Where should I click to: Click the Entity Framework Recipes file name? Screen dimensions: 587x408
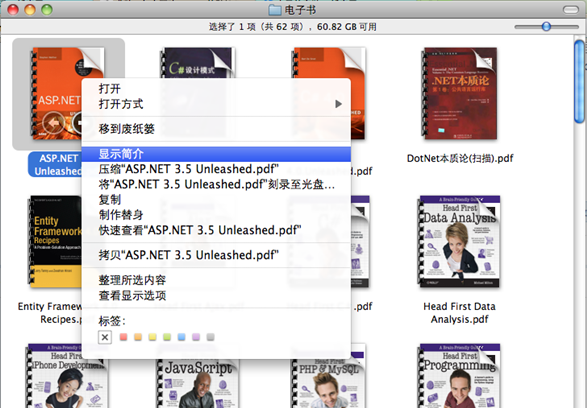click(x=50, y=313)
